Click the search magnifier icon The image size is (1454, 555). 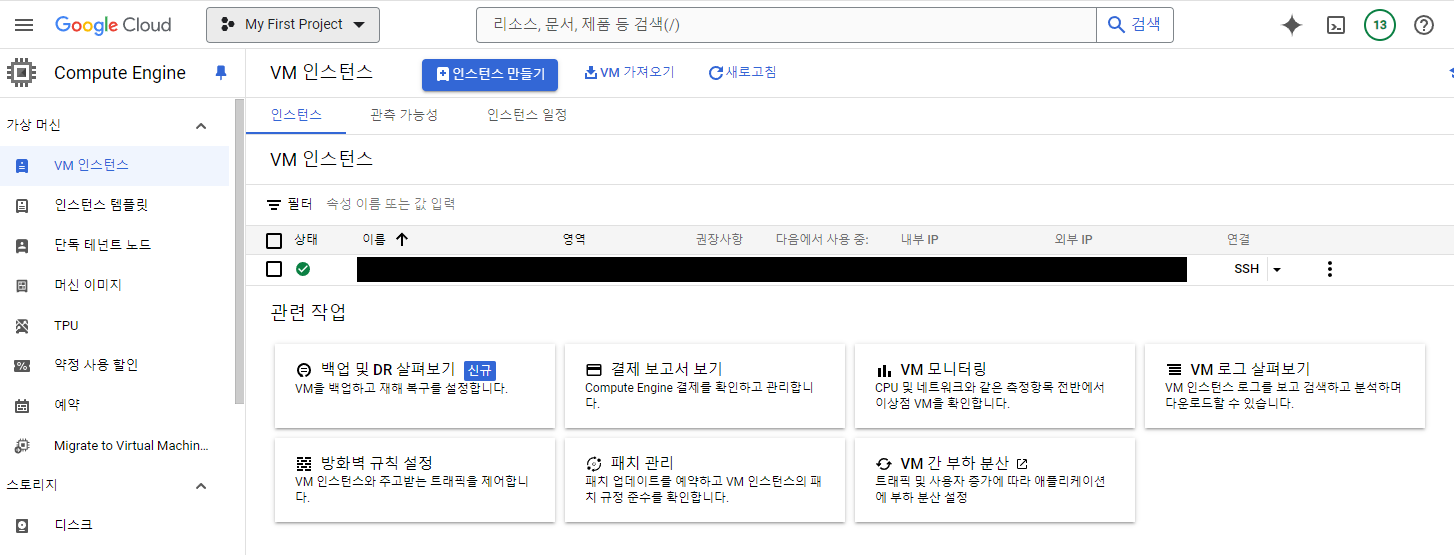[x=1116, y=25]
